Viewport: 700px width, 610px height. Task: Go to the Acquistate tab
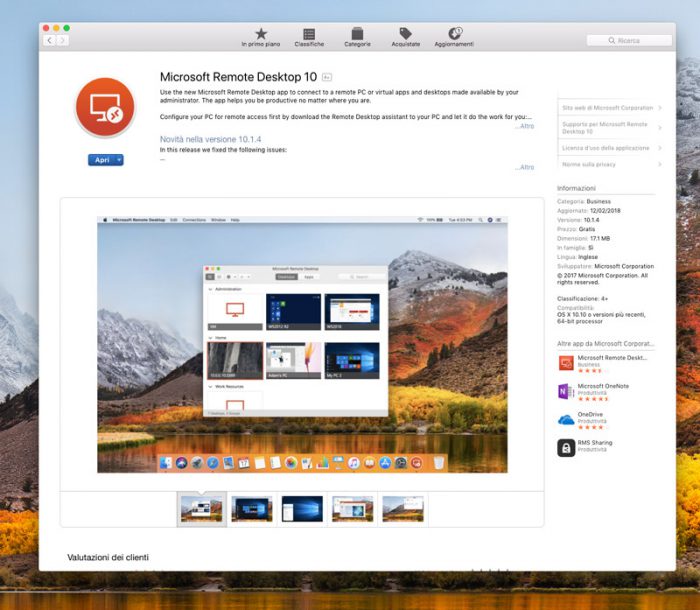click(x=405, y=37)
